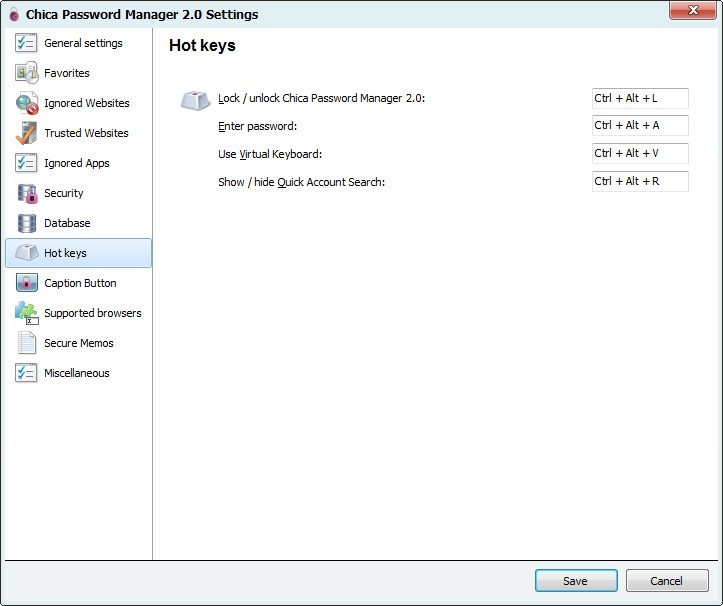Click the 'Hot keys' page heading
Viewport: 723px width, 606px height.
point(202,46)
